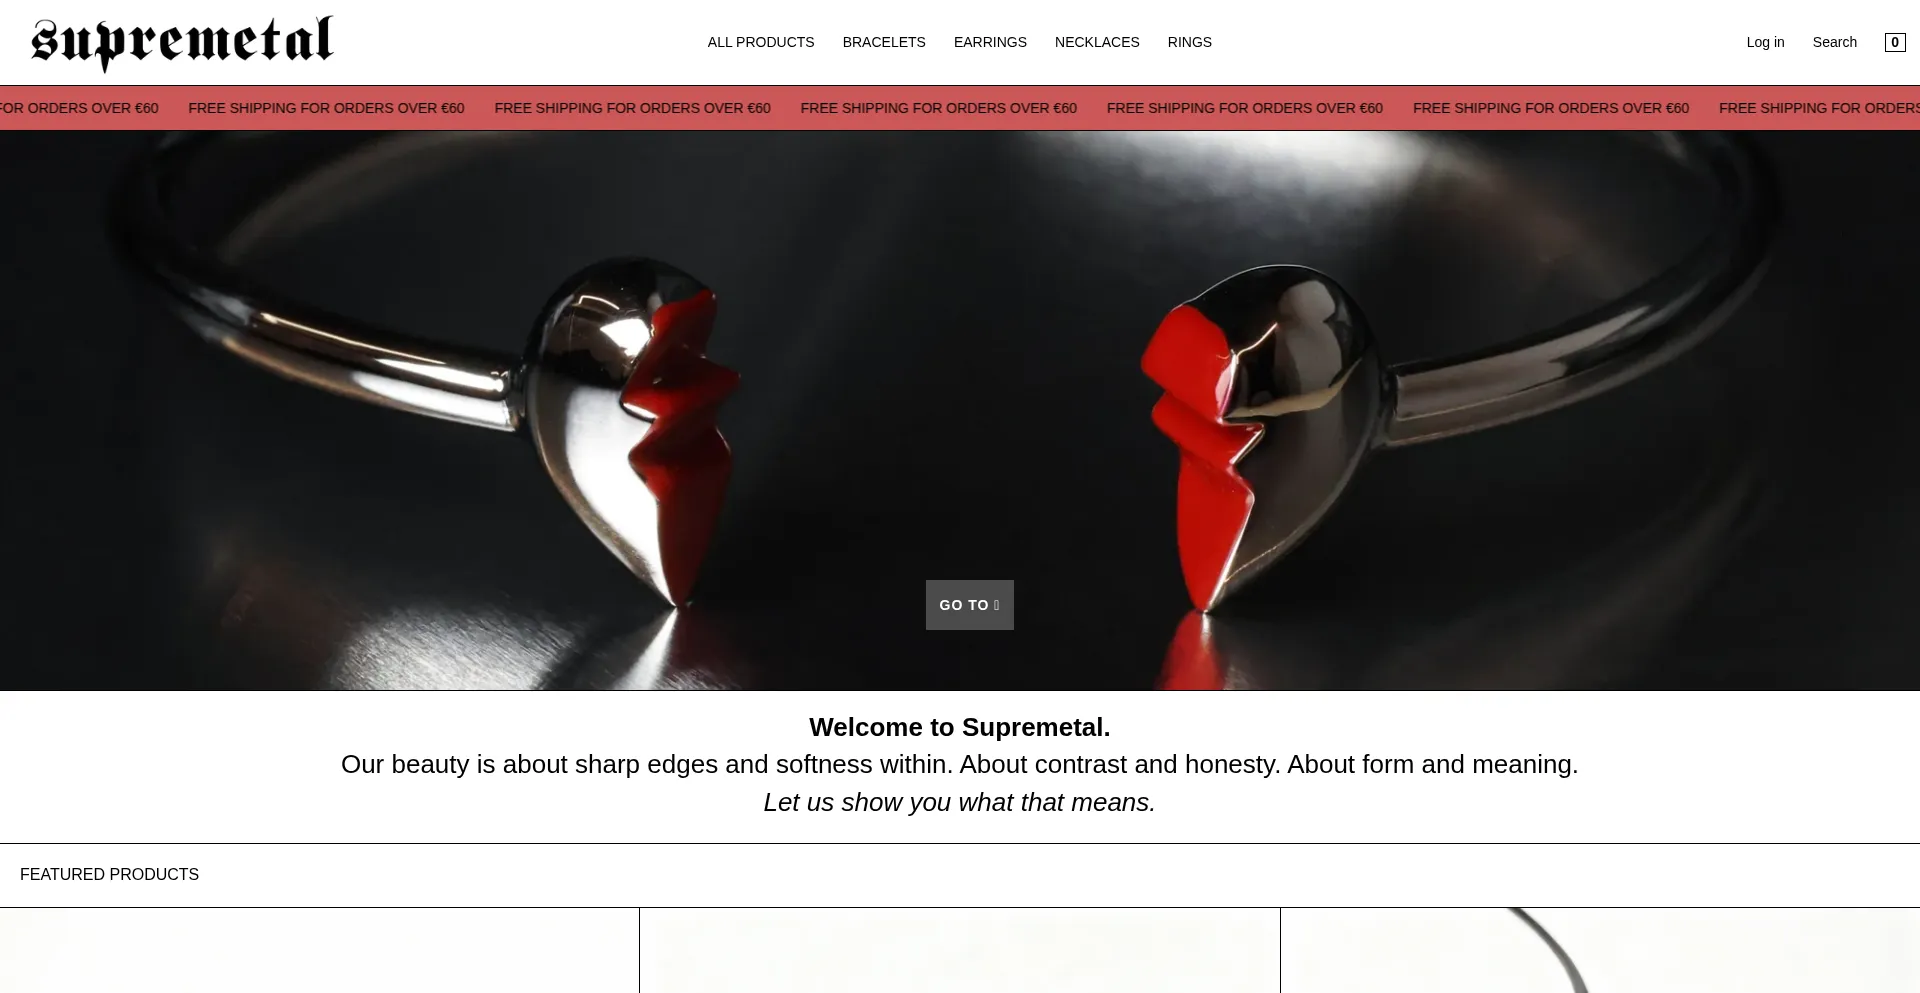Open the Search link
The height and width of the screenshot is (993, 1920).
pyautogui.click(x=1834, y=42)
